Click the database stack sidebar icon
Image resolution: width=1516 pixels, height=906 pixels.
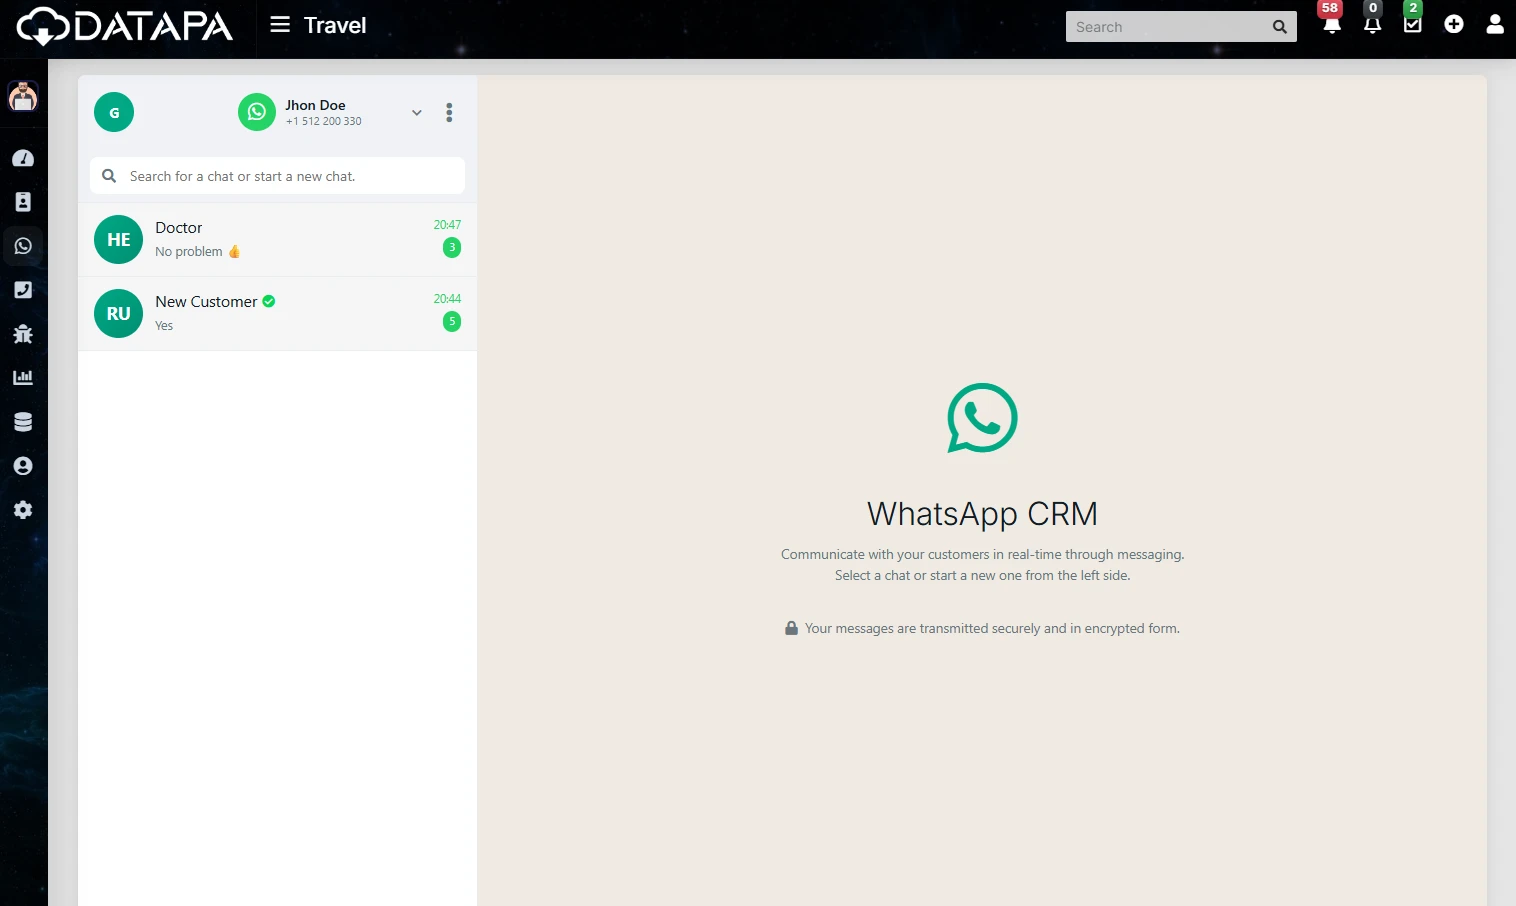23,422
